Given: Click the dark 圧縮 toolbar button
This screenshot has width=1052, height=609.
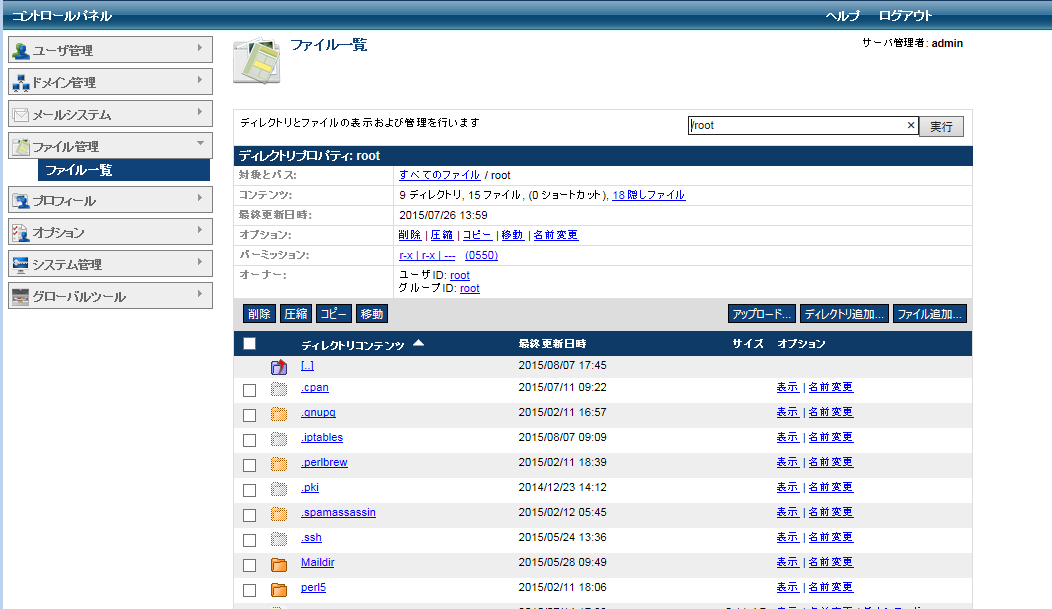Looking at the screenshot, I should [x=295, y=314].
